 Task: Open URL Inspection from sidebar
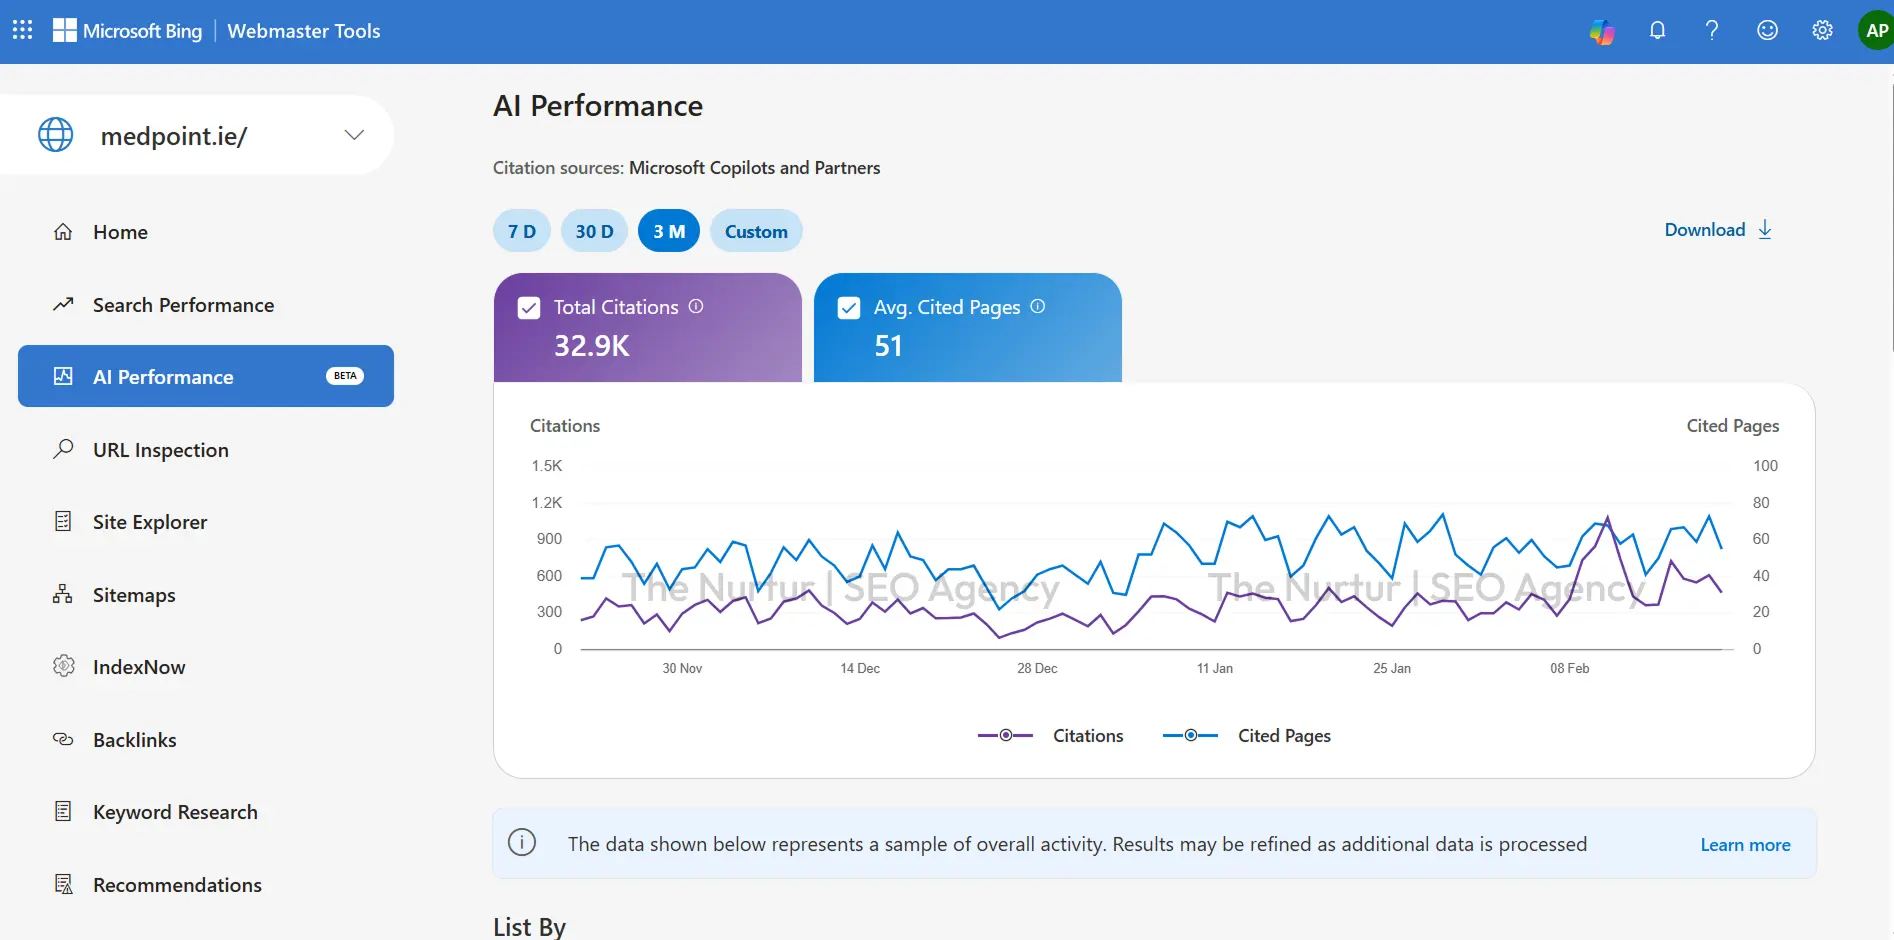[160, 450]
